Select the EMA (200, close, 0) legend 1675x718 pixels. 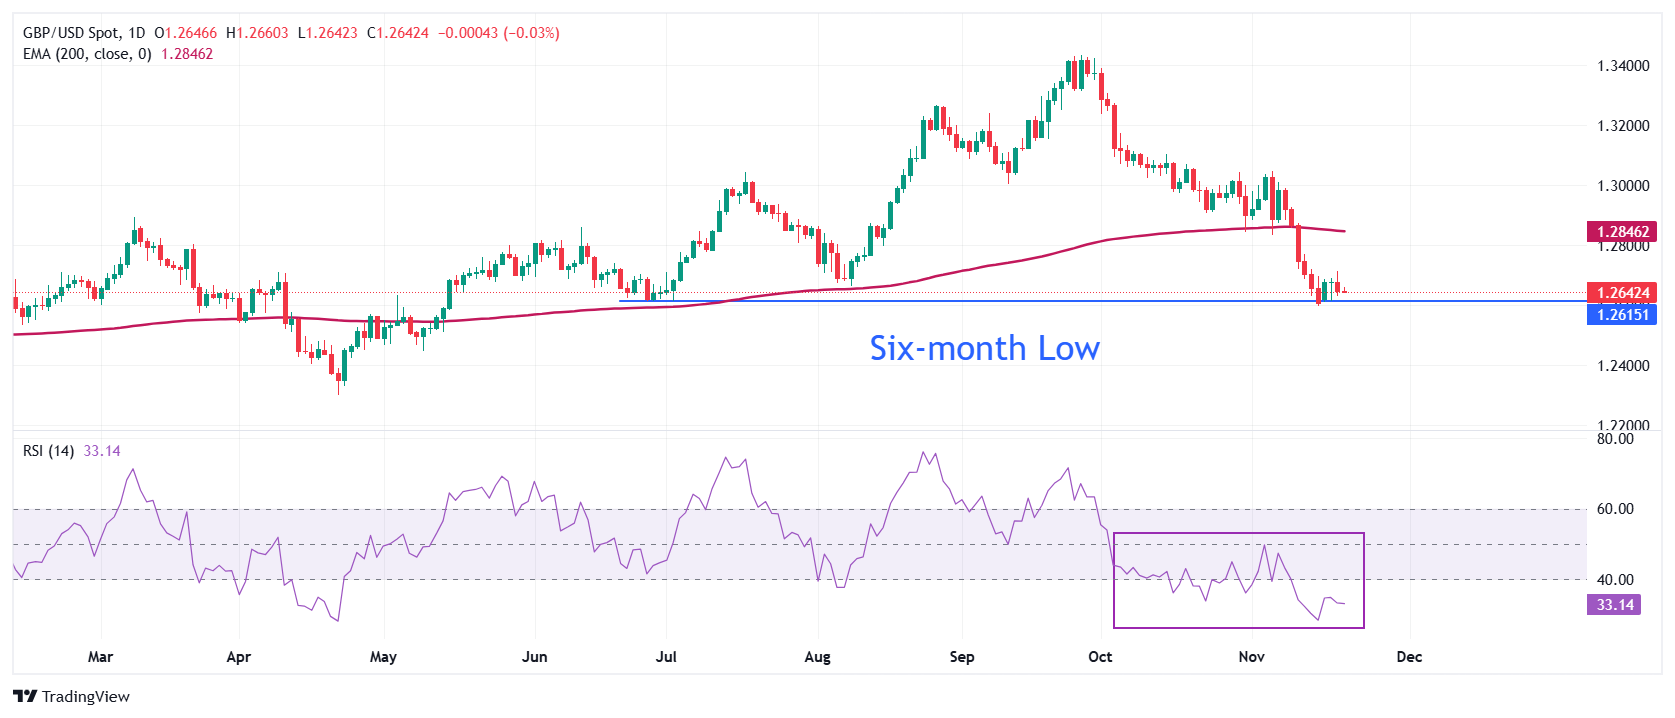point(87,54)
